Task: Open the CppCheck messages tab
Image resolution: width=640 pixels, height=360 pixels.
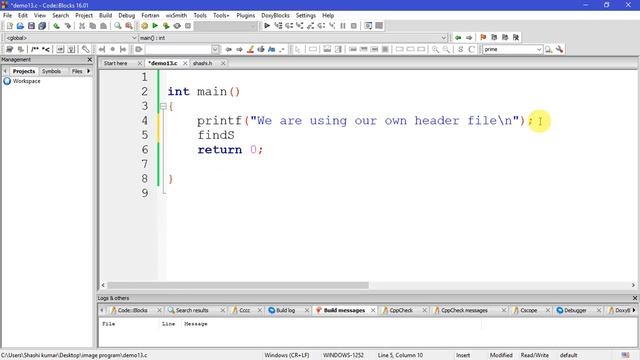Action: (x=464, y=310)
